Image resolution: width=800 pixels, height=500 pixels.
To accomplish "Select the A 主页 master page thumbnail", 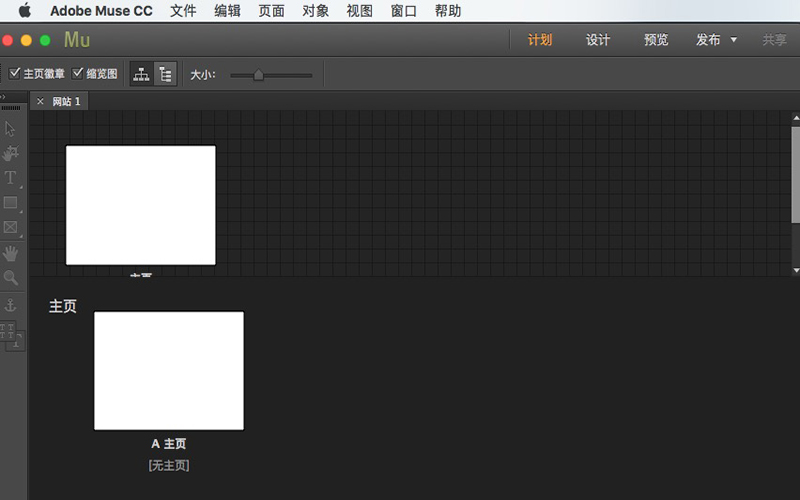I will [x=169, y=371].
